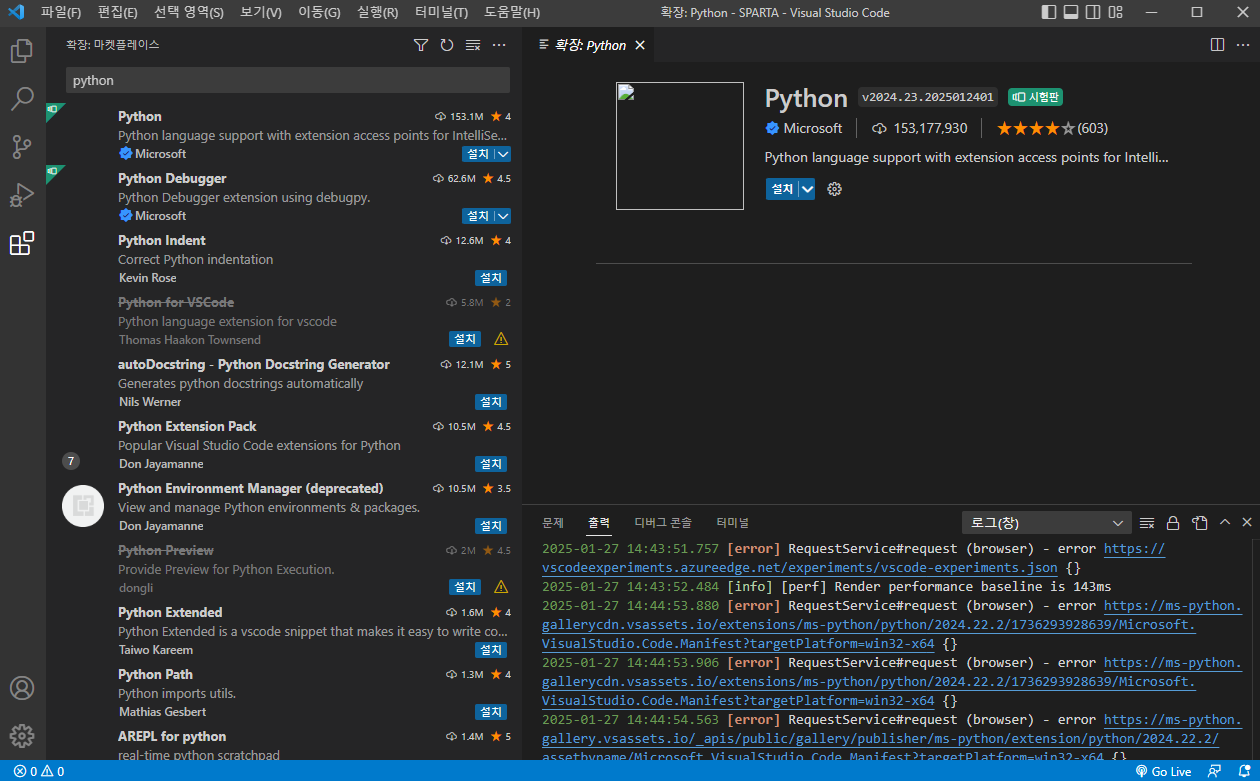Open feedback icon in status bar

coord(1214,771)
